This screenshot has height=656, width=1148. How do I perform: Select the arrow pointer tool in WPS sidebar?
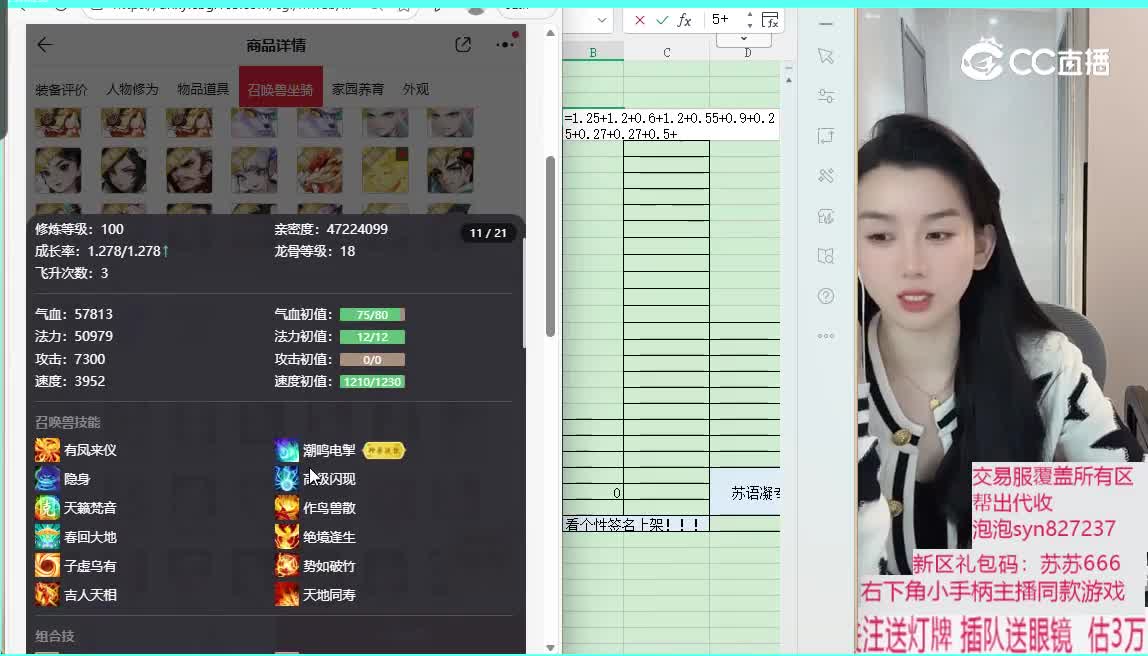(826, 56)
